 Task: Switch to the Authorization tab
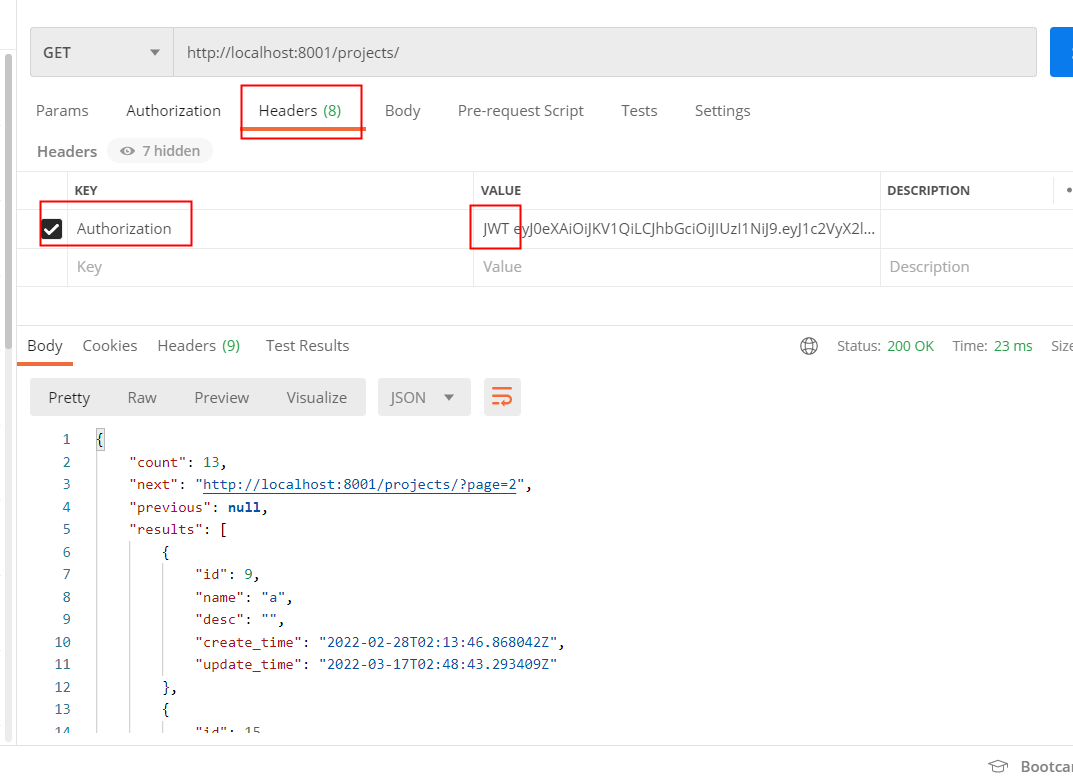[x=173, y=111]
